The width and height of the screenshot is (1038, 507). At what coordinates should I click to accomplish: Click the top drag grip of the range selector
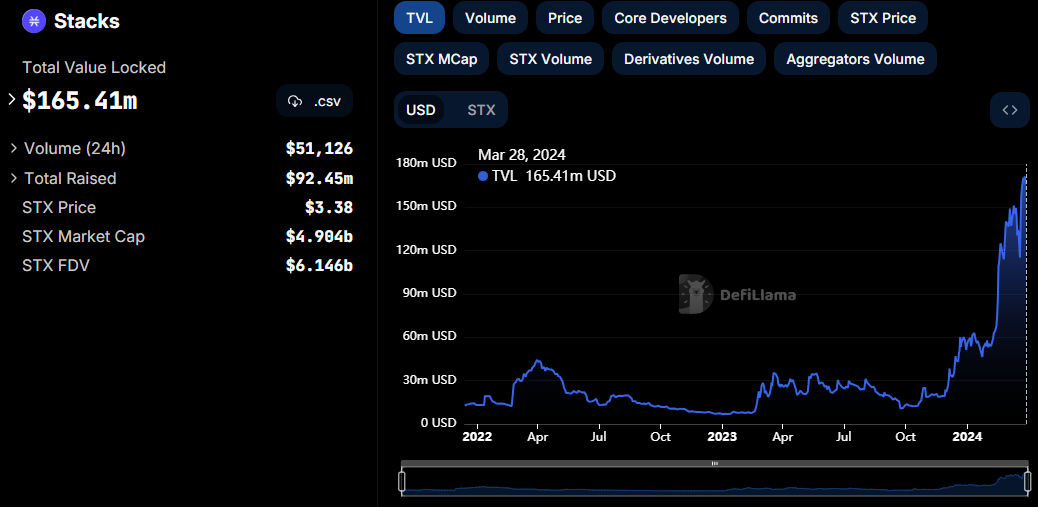click(715, 463)
